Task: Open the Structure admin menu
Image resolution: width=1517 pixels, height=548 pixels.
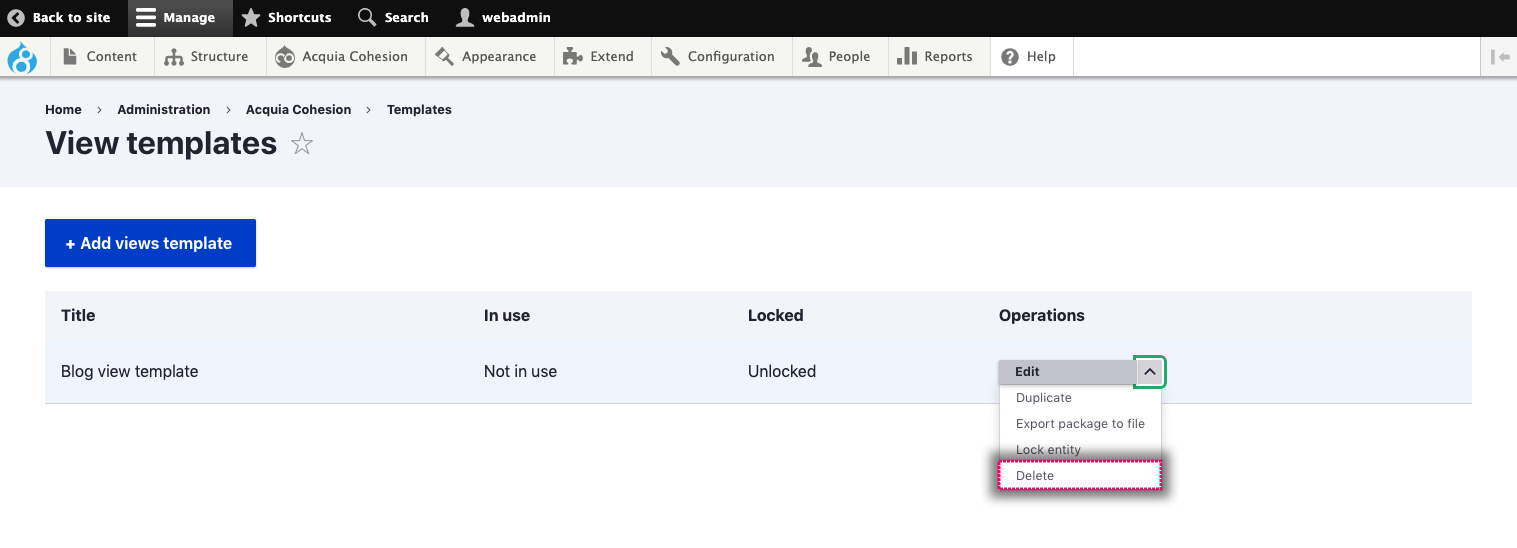Action: [x=206, y=57]
